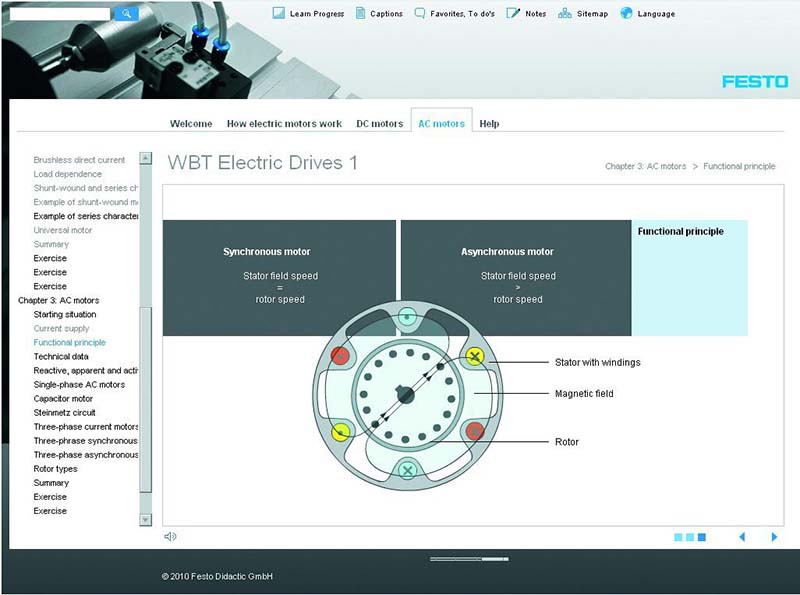Screen dimensions: 800x595
Task: Open Learn Progress from the top bar
Action: [x=308, y=14]
